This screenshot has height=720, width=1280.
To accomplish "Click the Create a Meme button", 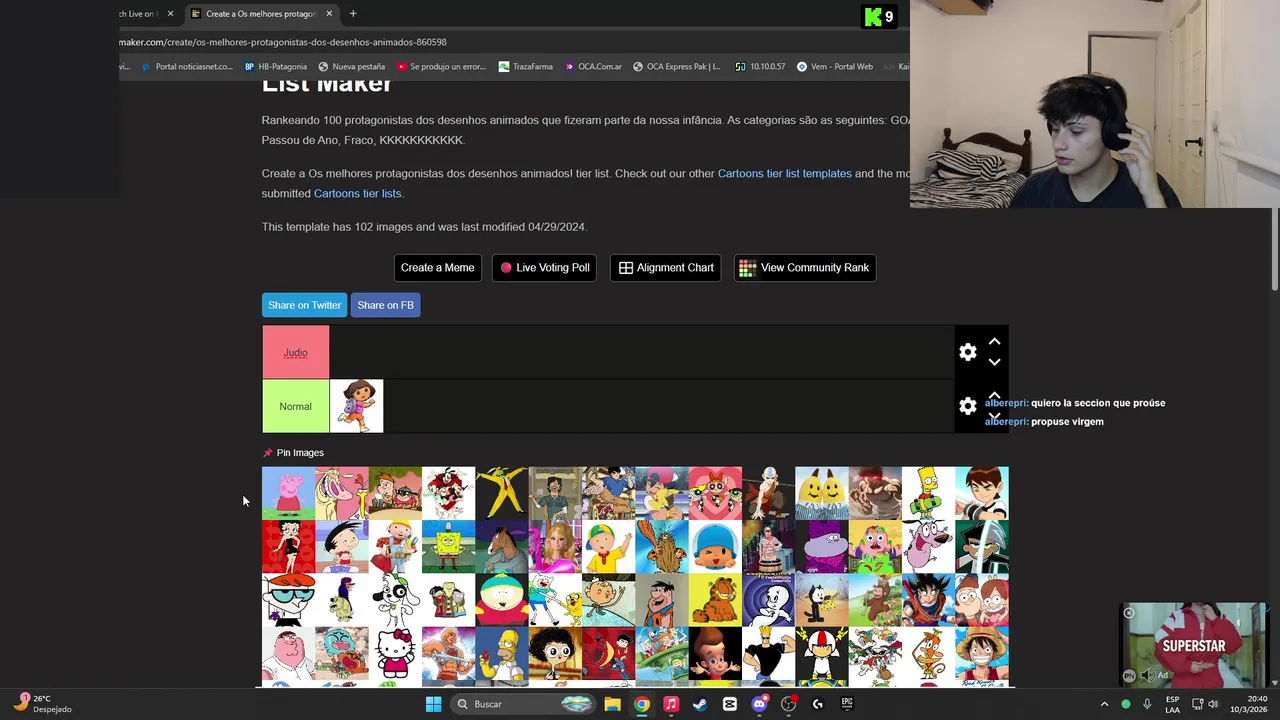I will pos(437,267).
